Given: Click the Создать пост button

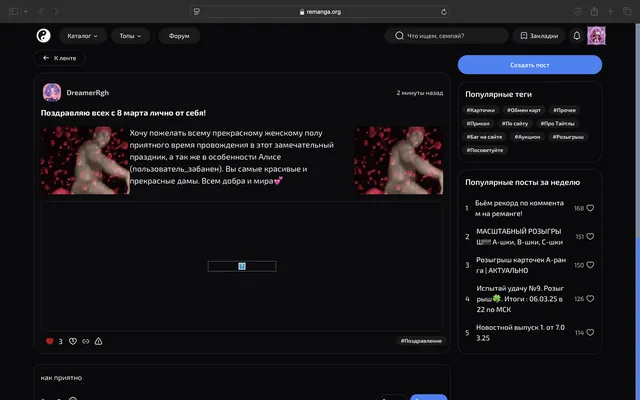Looking at the screenshot, I should [529, 65].
